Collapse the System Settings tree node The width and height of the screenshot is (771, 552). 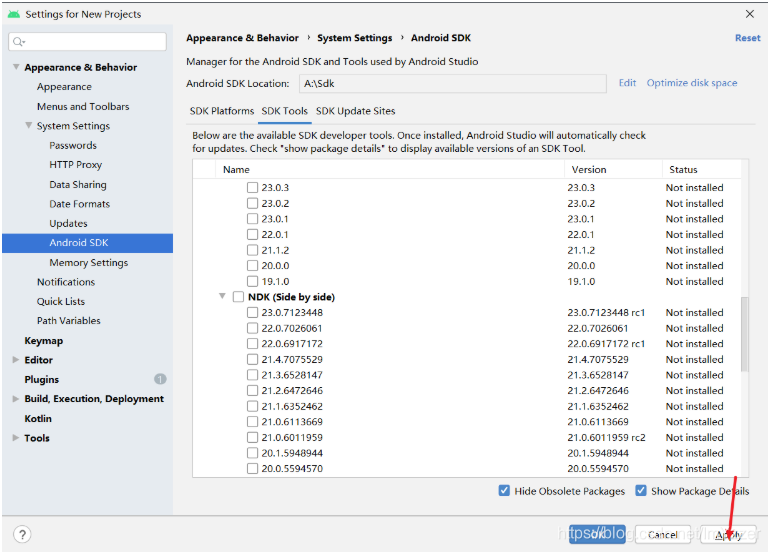29,125
